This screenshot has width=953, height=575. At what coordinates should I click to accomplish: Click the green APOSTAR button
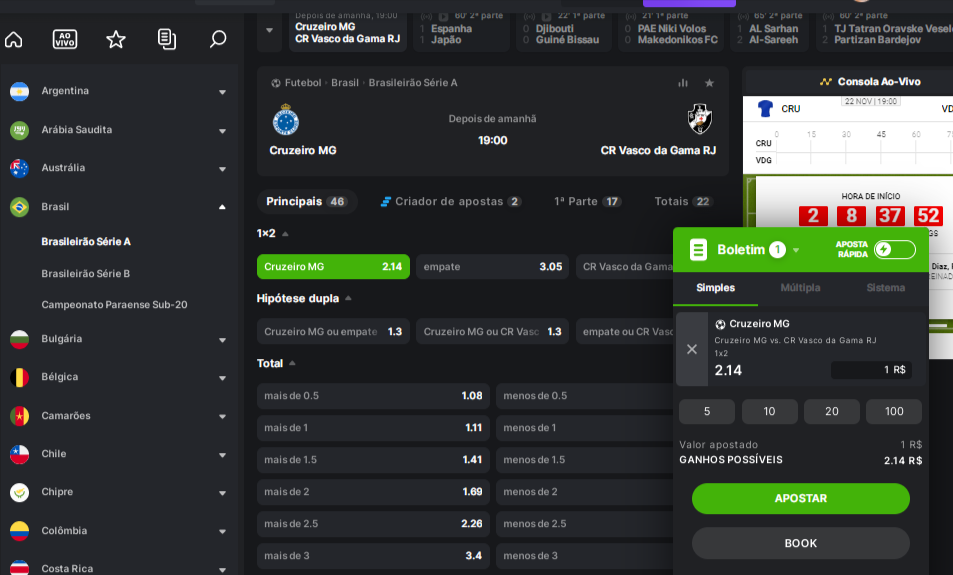pos(800,498)
